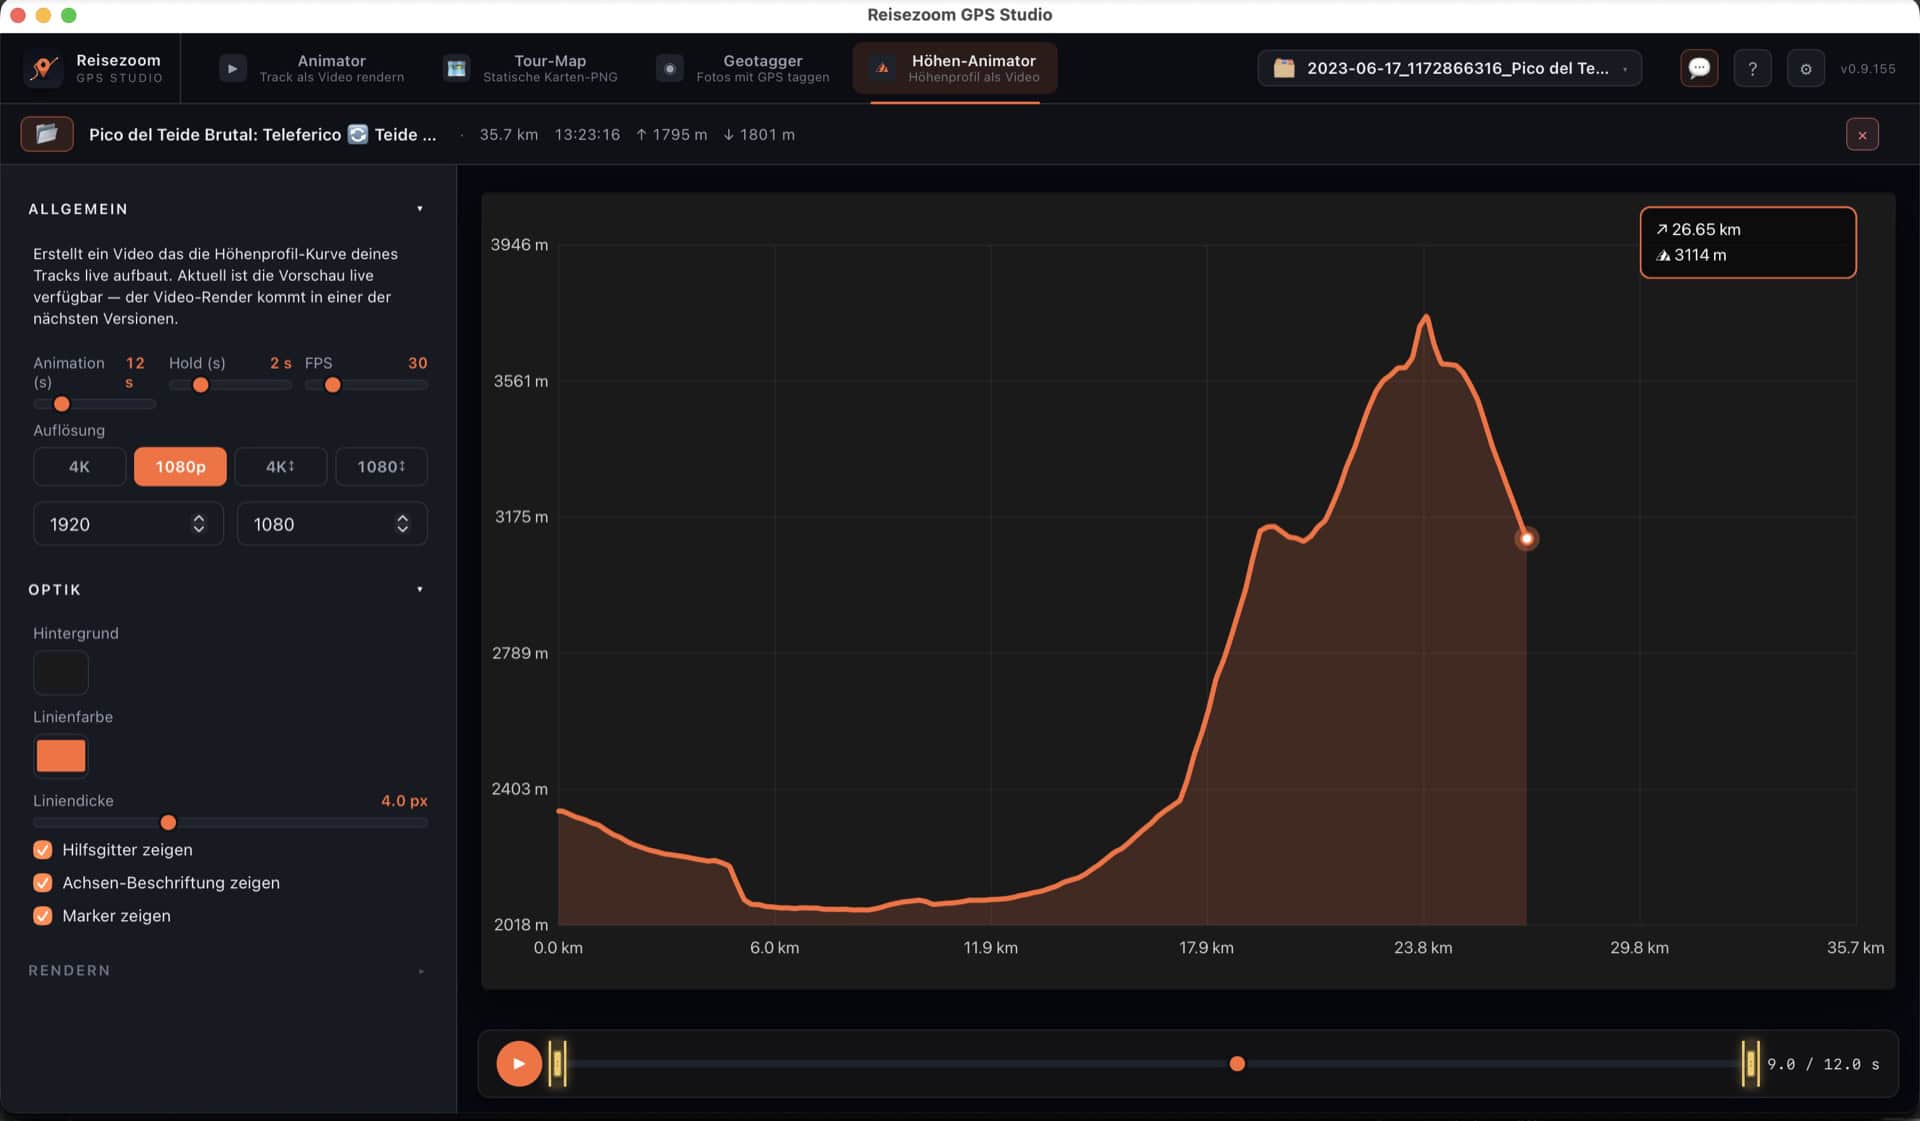The width and height of the screenshot is (1920, 1121).
Task: Uncheck the Marker zeigen checkbox
Action: [43, 916]
